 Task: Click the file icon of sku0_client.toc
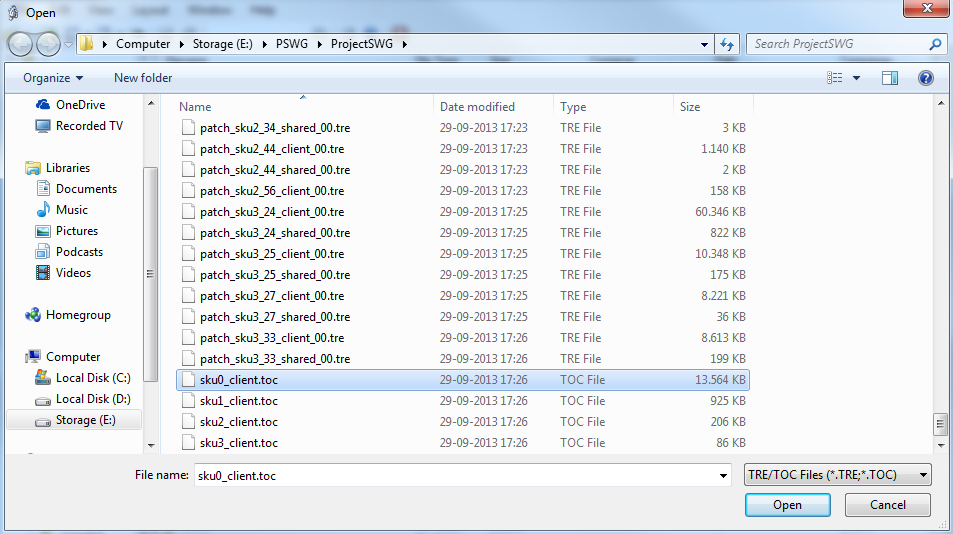tap(188, 380)
